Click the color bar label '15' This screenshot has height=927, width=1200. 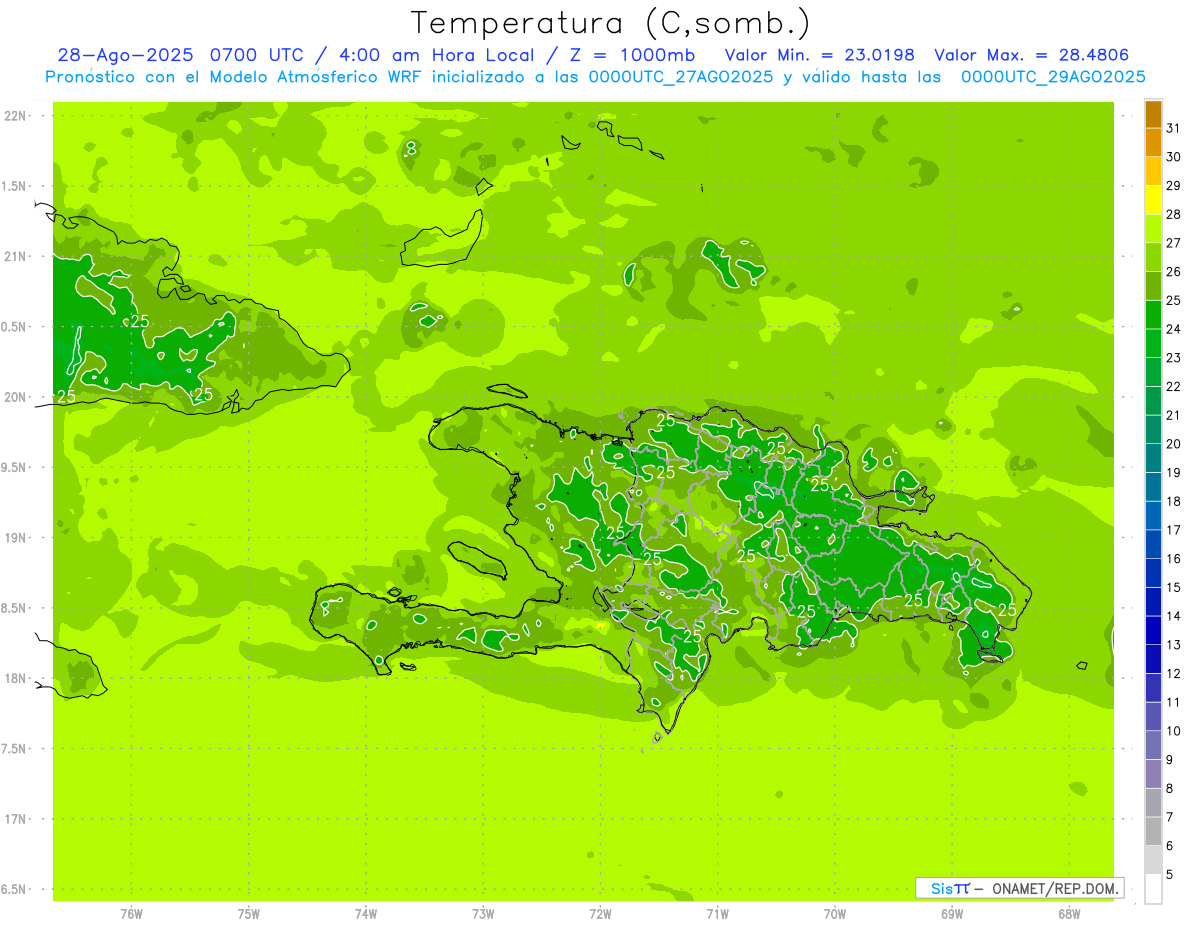(x=1174, y=588)
